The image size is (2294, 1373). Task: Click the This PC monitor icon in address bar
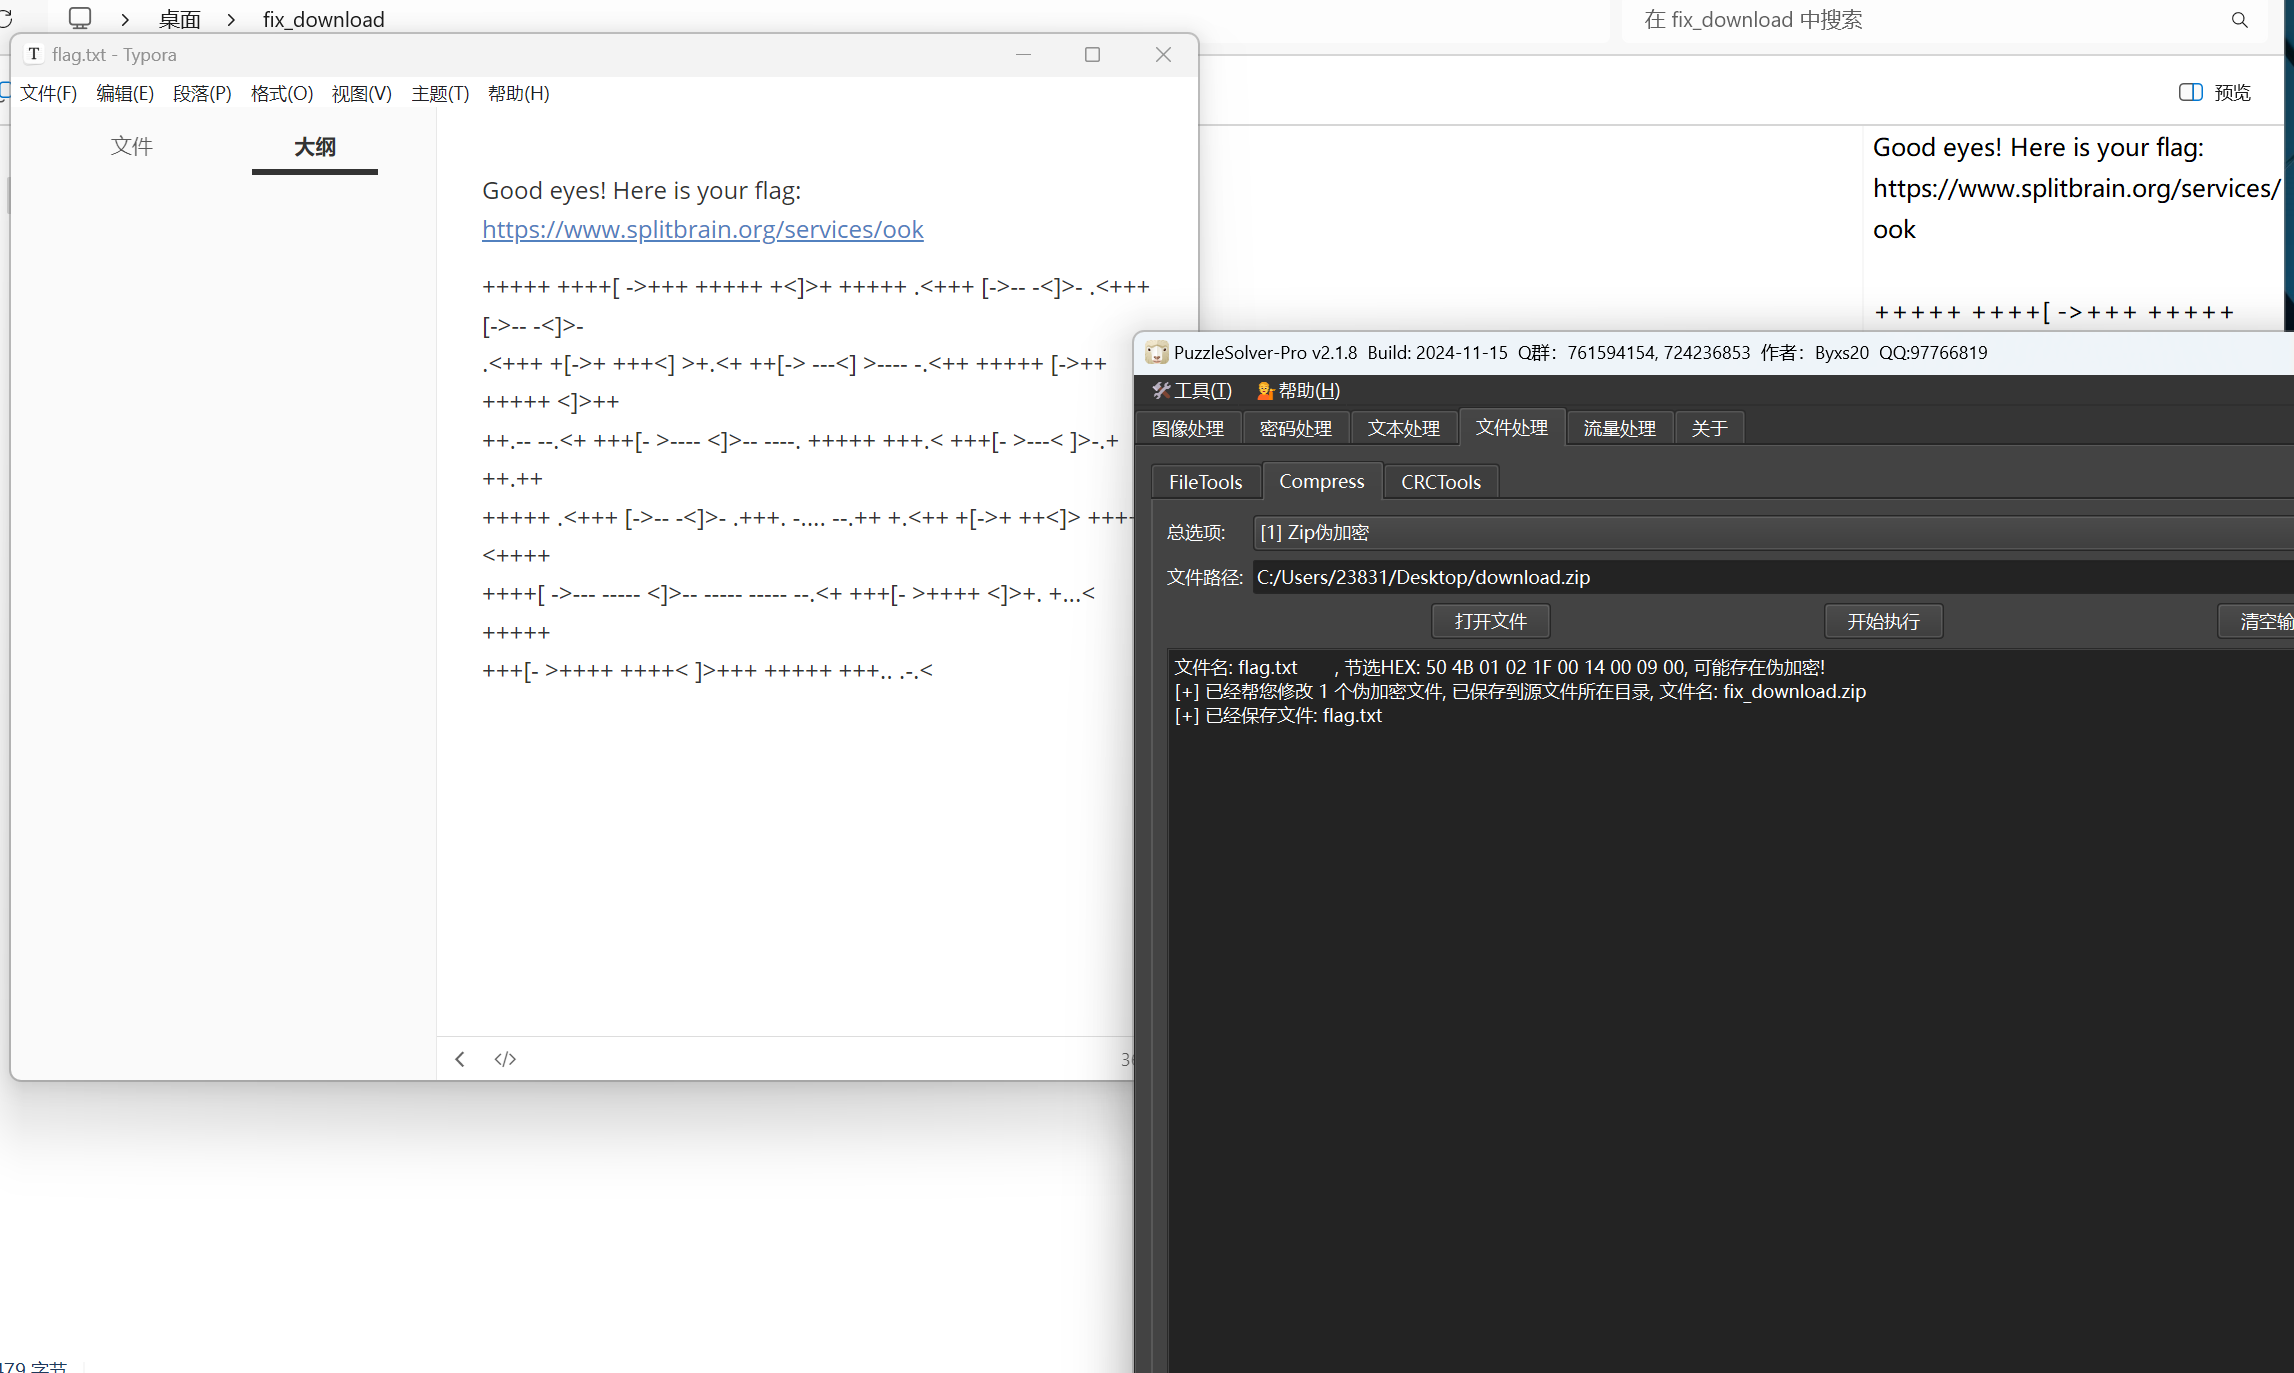80,18
